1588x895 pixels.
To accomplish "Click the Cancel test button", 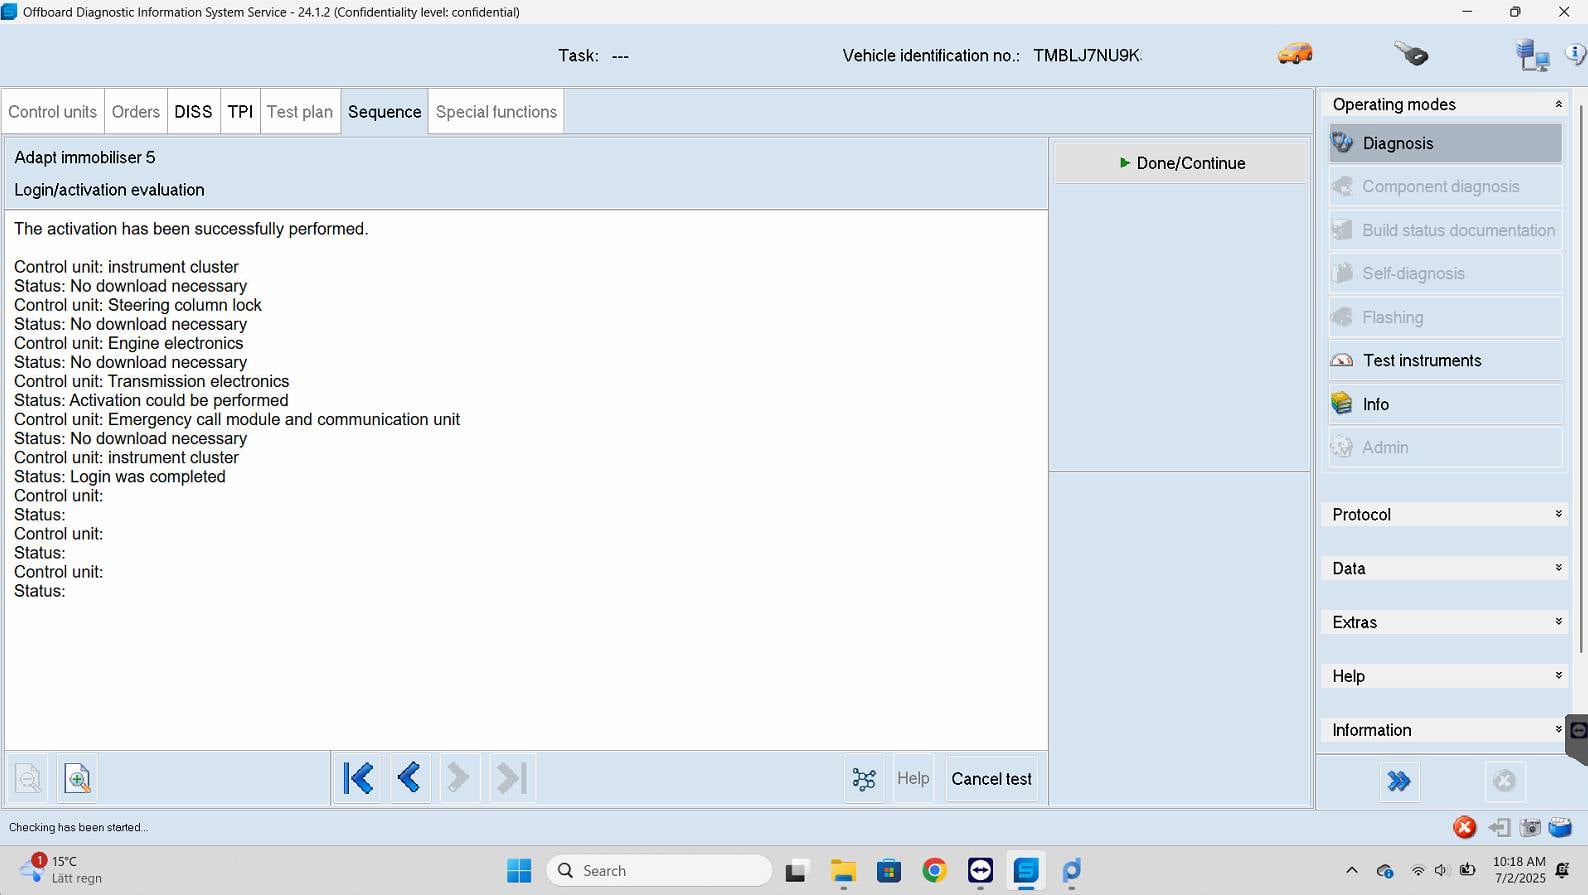I will (x=991, y=778).
